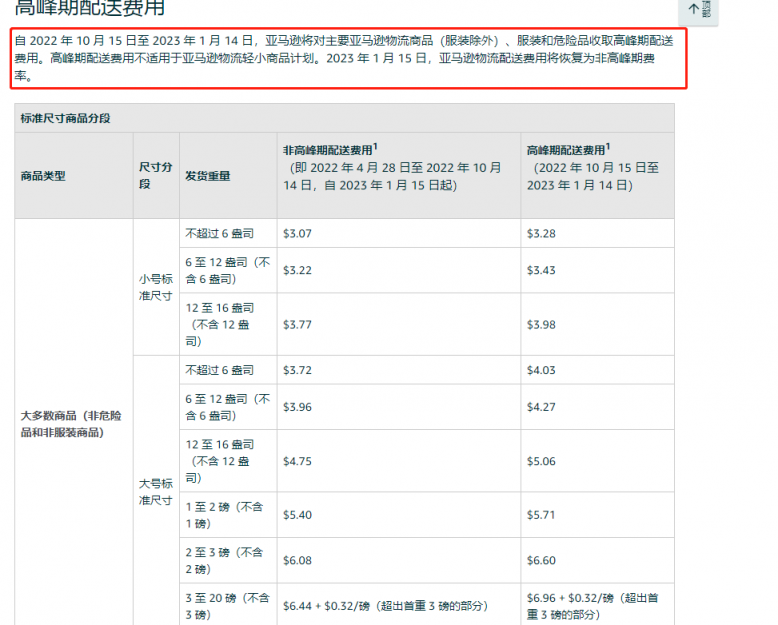Select the $6.08 fee cell
The width and height of the screenshot is (778, 625).
coord(398,560)
